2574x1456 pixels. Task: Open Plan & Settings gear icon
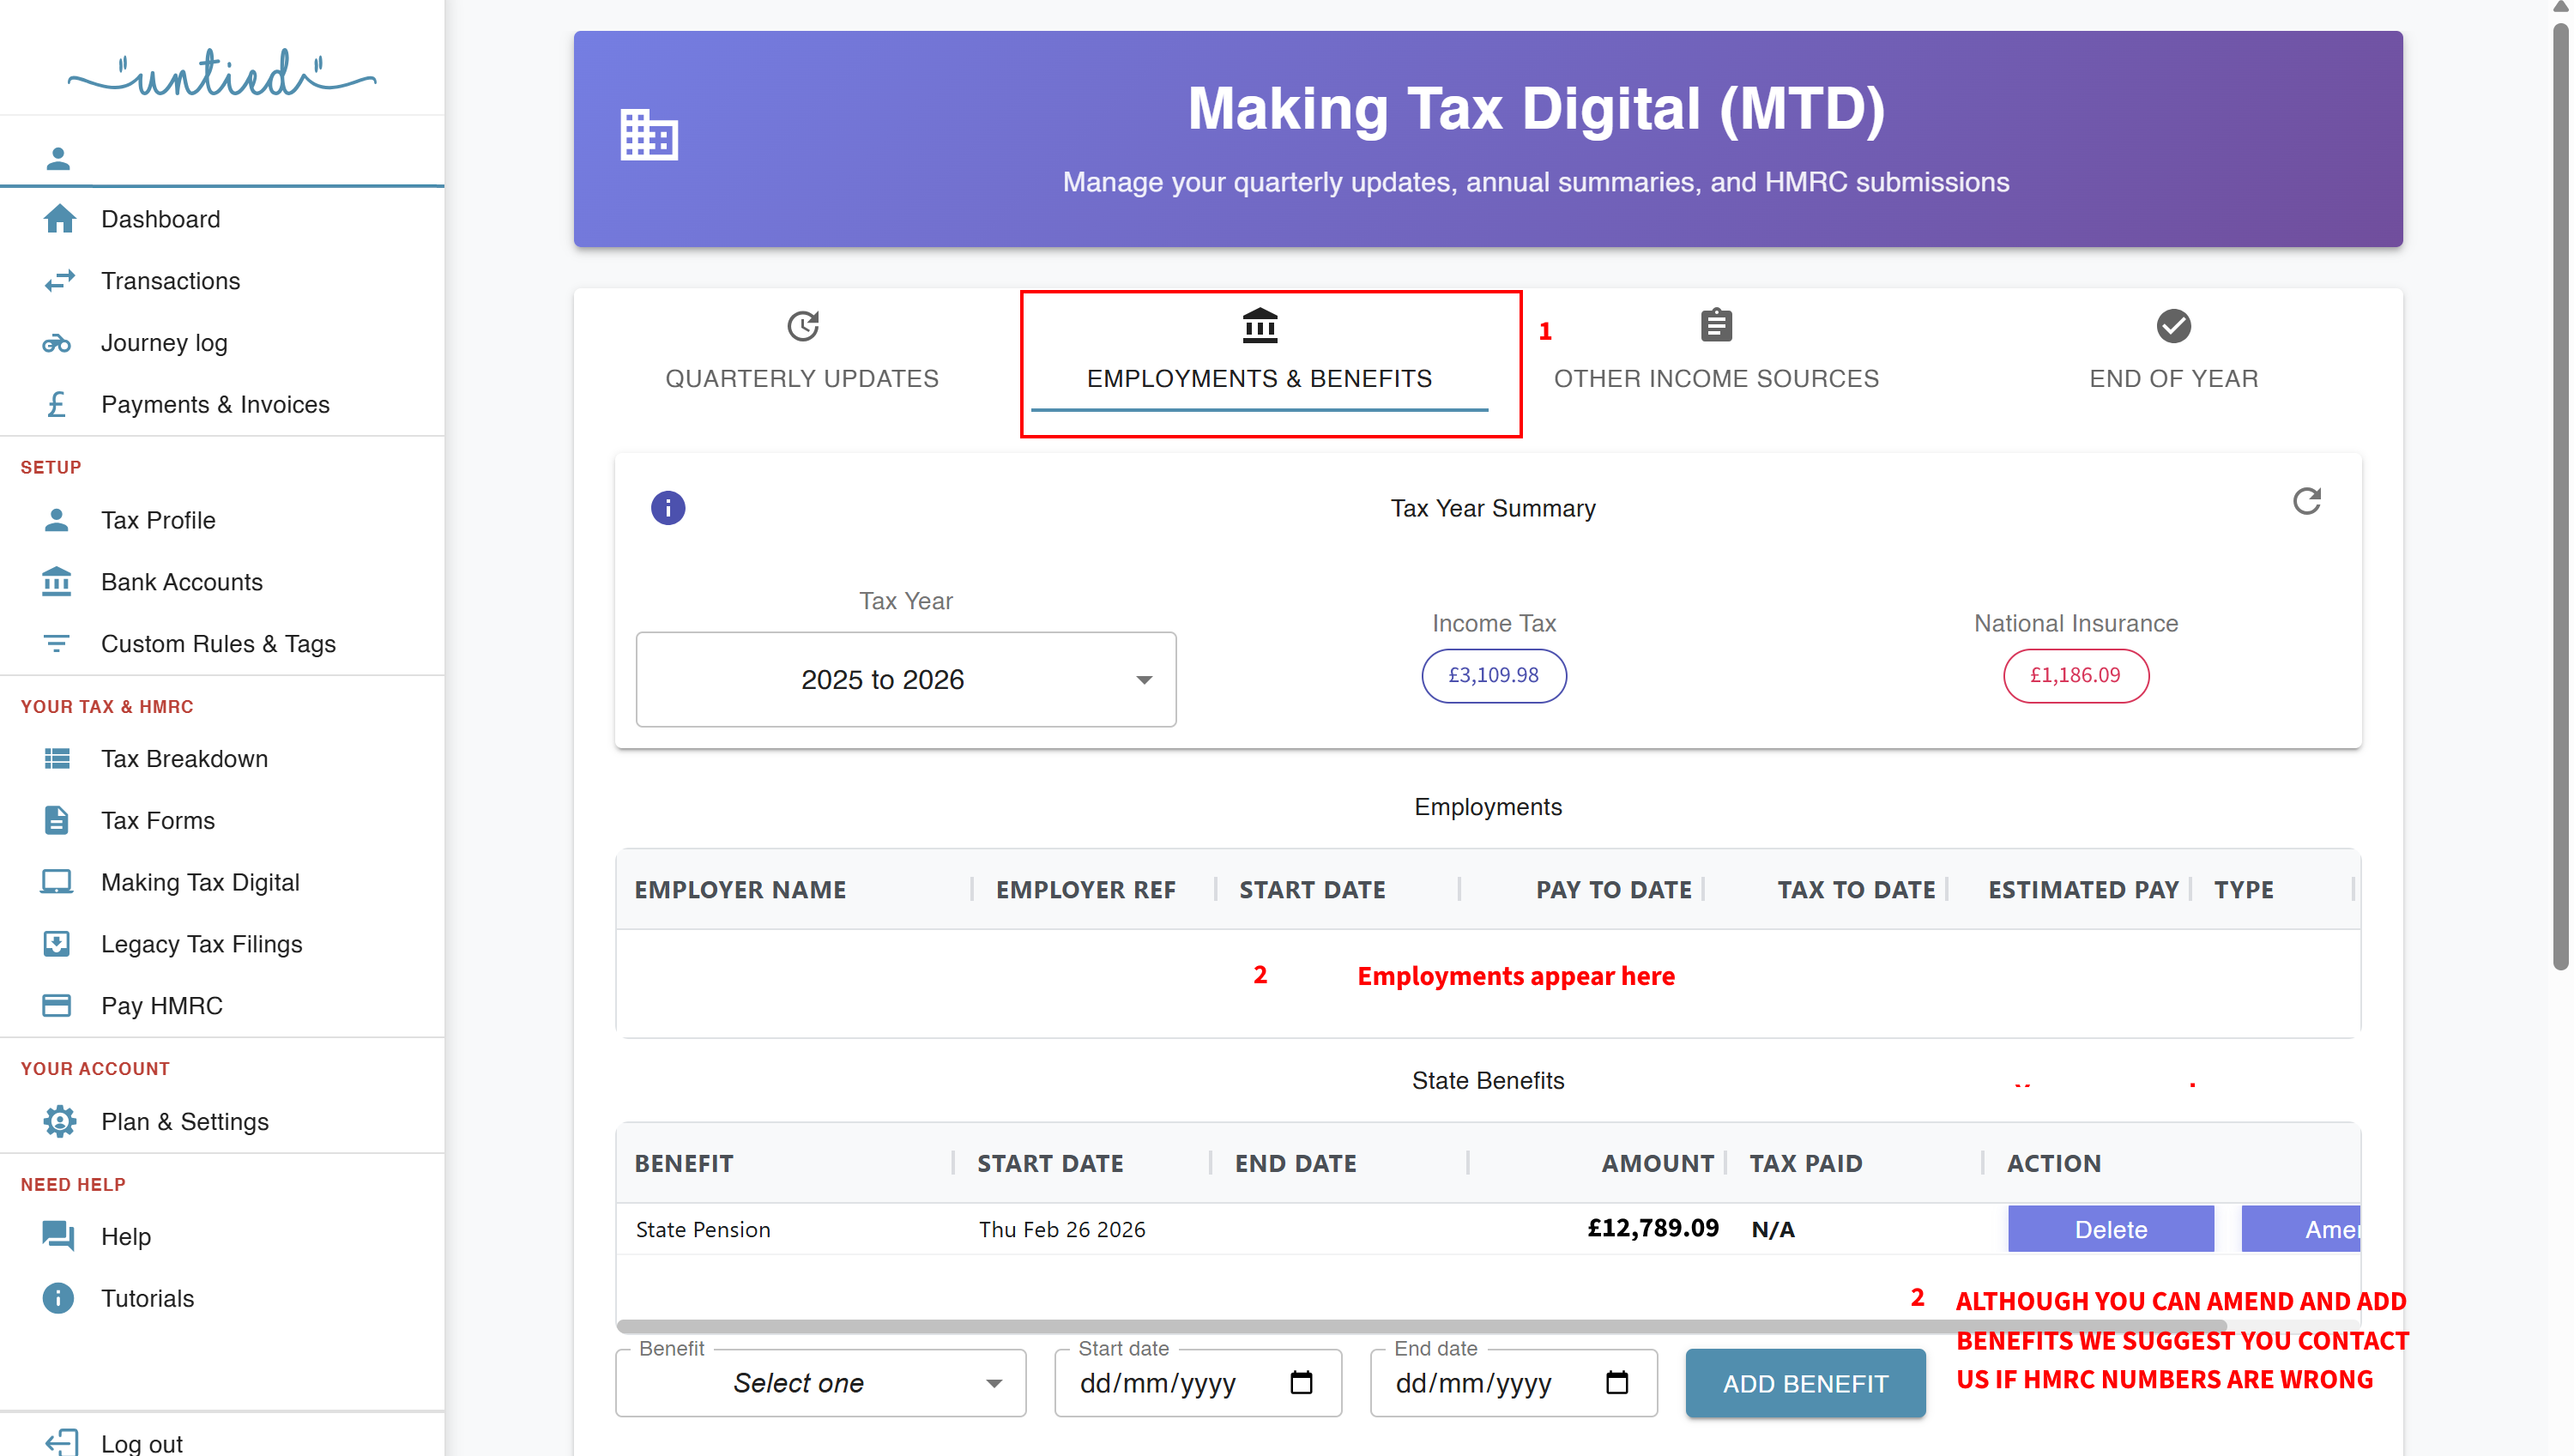(x=59, y=1121)
